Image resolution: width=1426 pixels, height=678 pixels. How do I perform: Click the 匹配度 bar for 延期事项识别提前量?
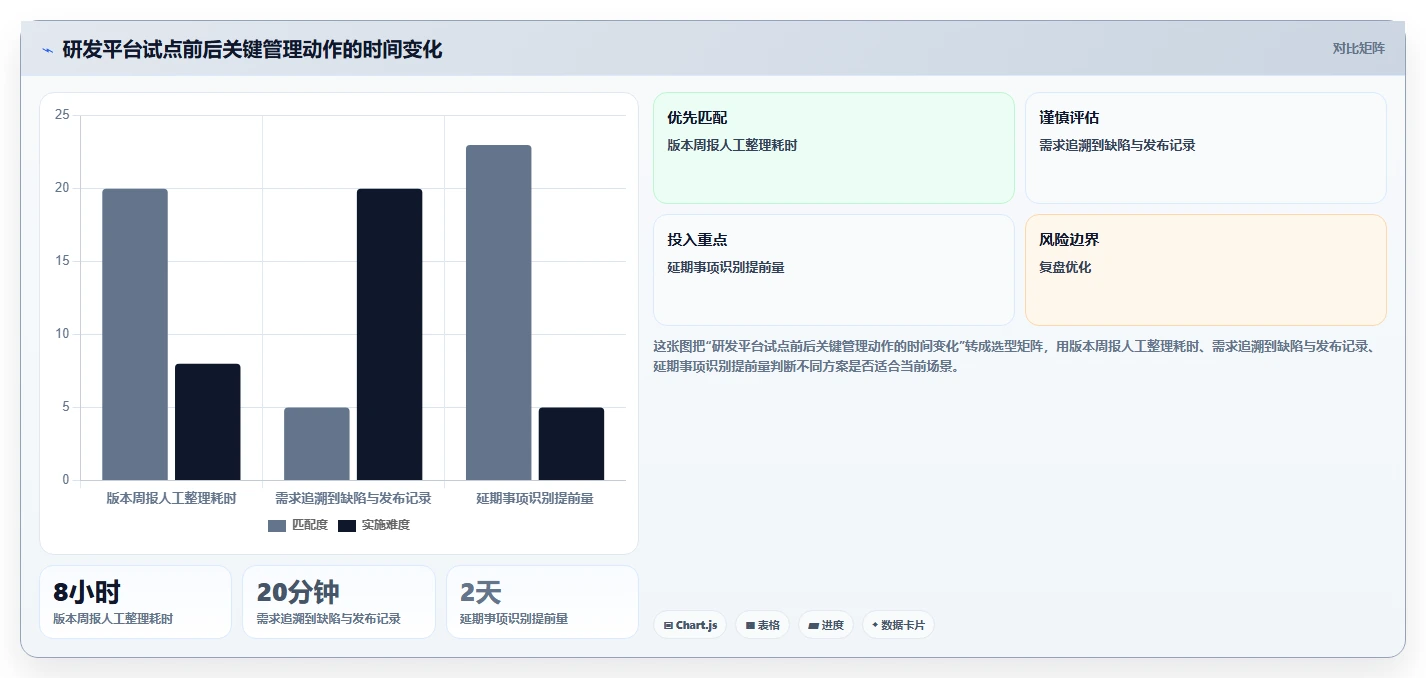(499, 313)
